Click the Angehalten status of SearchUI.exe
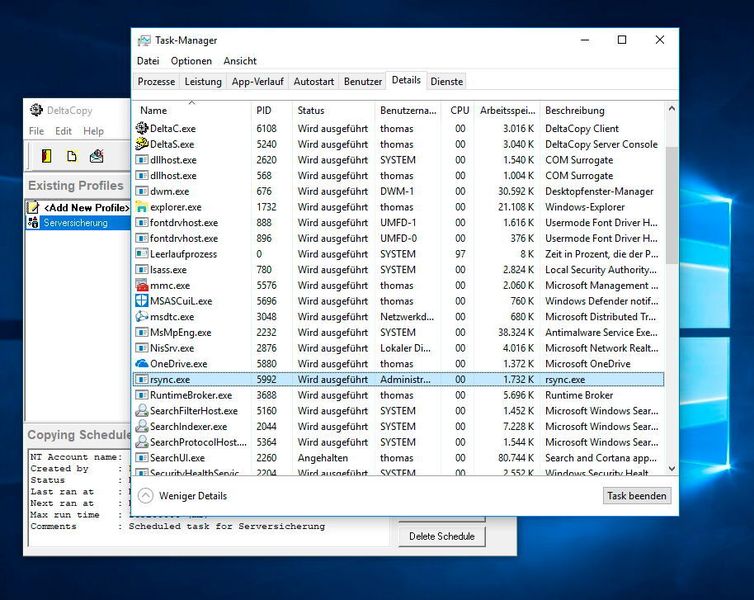 click(x=323, y=458)
